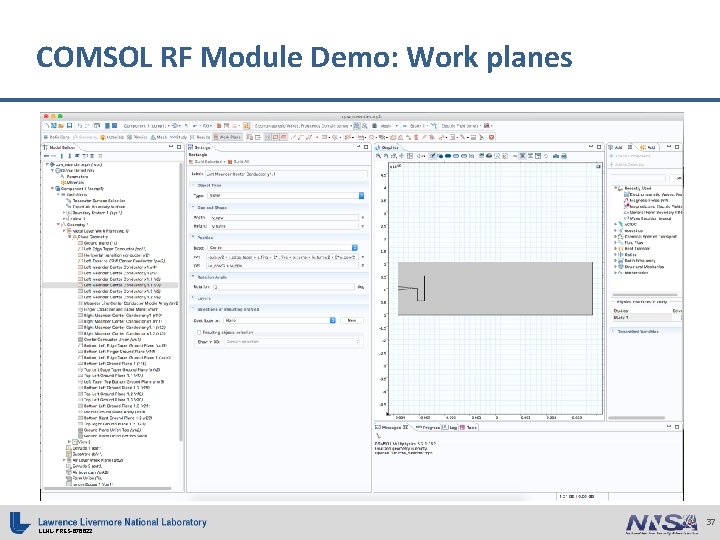Collapse the Object Type section
Image resolution: width=720 pixels, height=540 pixels.
(x=193, y=185)
